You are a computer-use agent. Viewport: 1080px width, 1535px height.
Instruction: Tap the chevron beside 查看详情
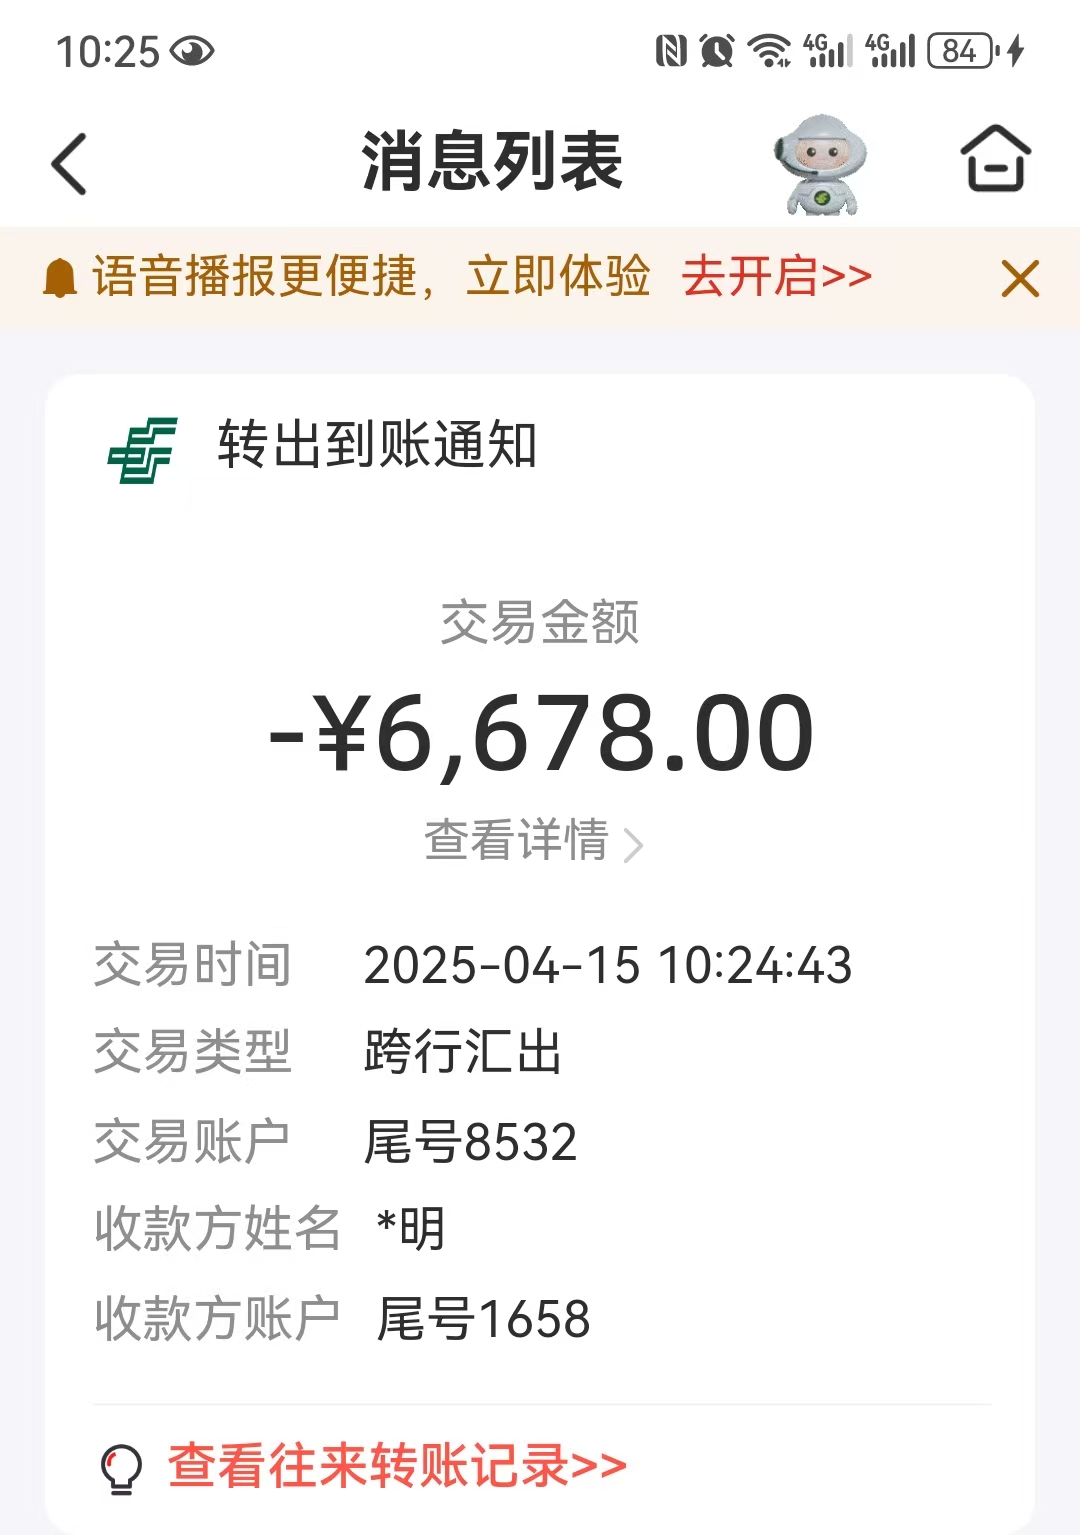pos(633,845)
